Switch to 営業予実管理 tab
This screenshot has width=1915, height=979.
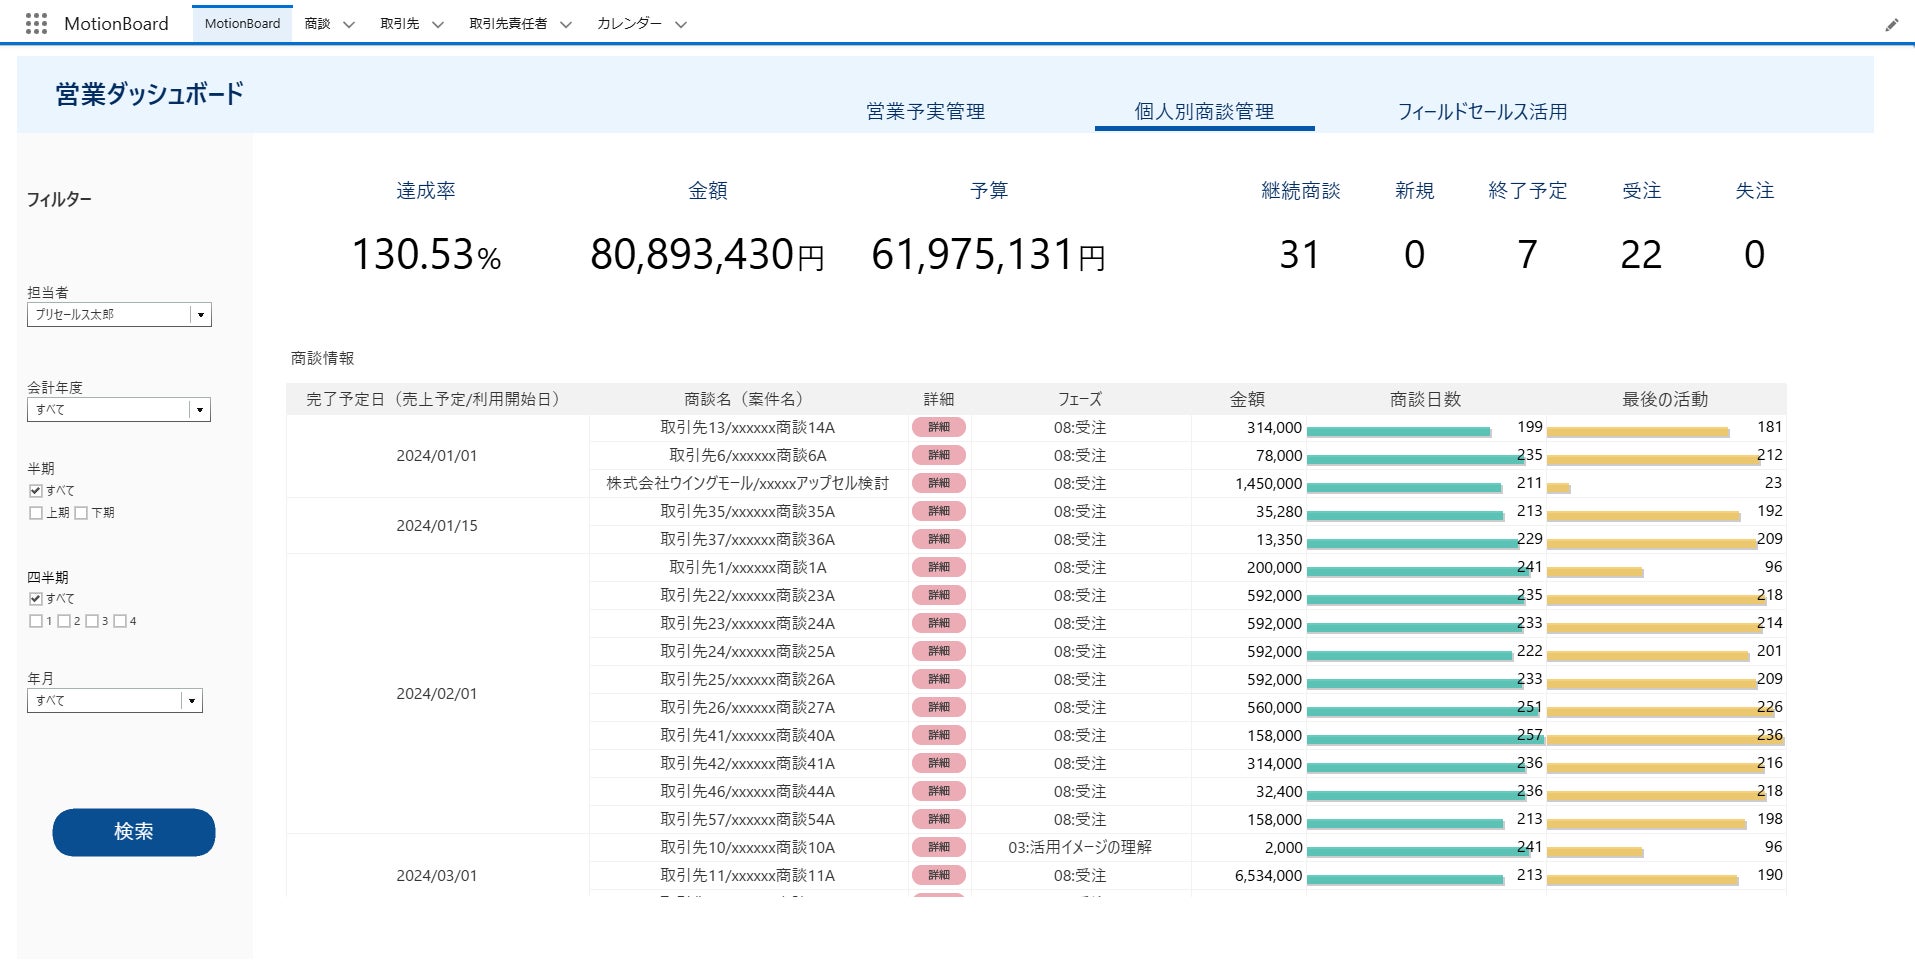pos(925,112)
